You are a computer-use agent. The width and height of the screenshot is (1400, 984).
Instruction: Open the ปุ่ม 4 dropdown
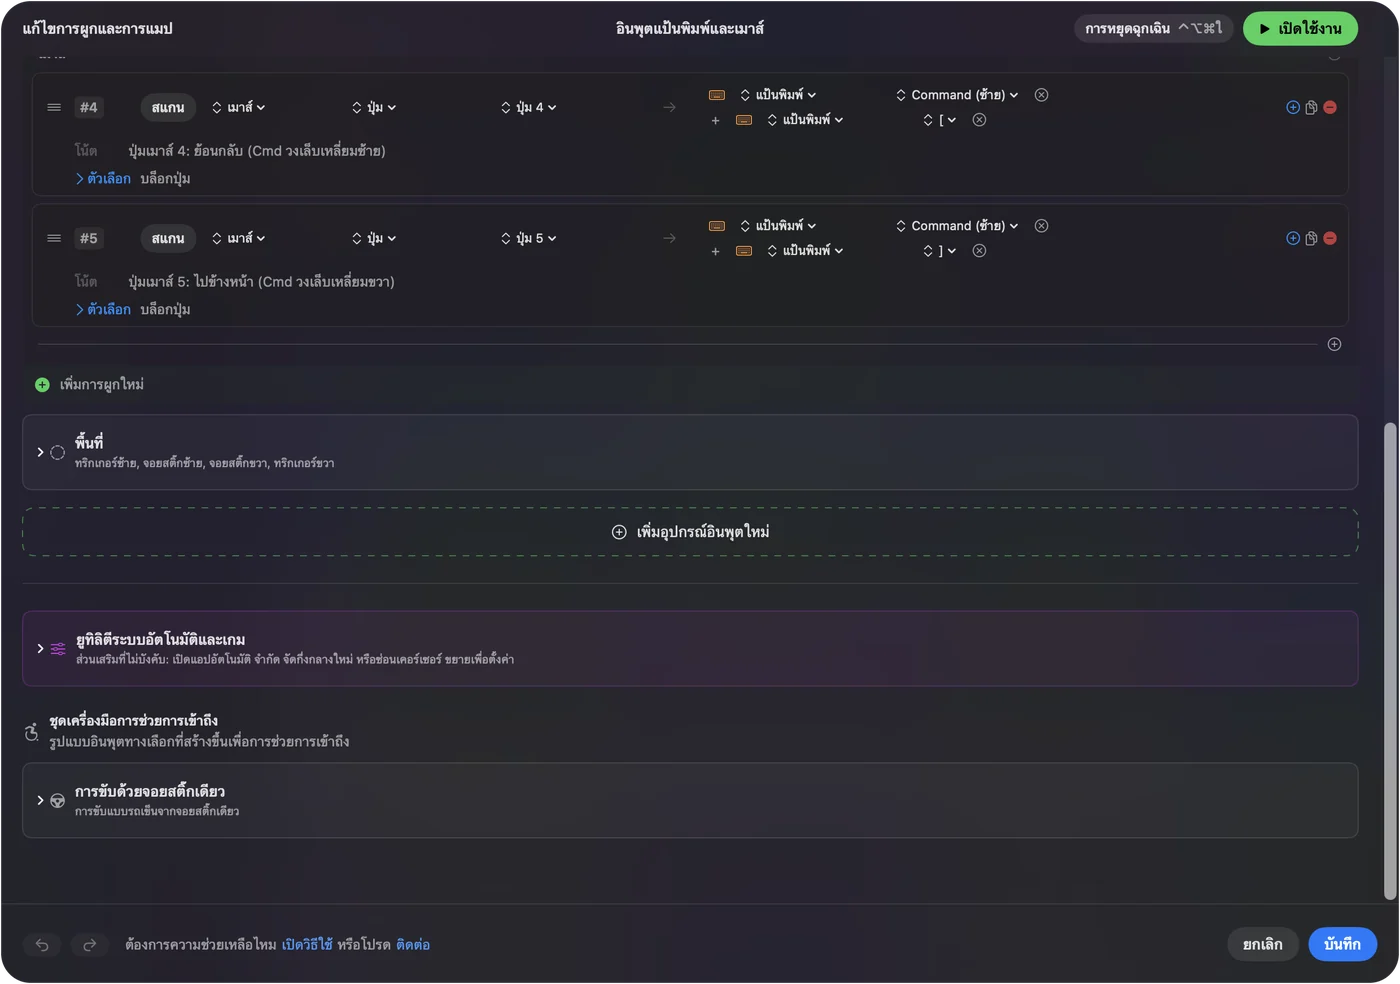click(x=528, y=108)
